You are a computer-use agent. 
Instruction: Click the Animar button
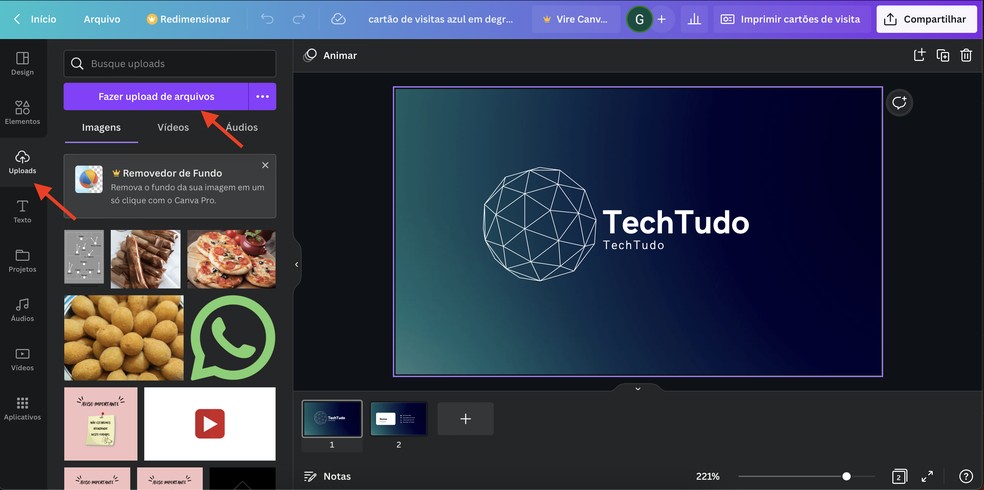(x=330, y=55)
